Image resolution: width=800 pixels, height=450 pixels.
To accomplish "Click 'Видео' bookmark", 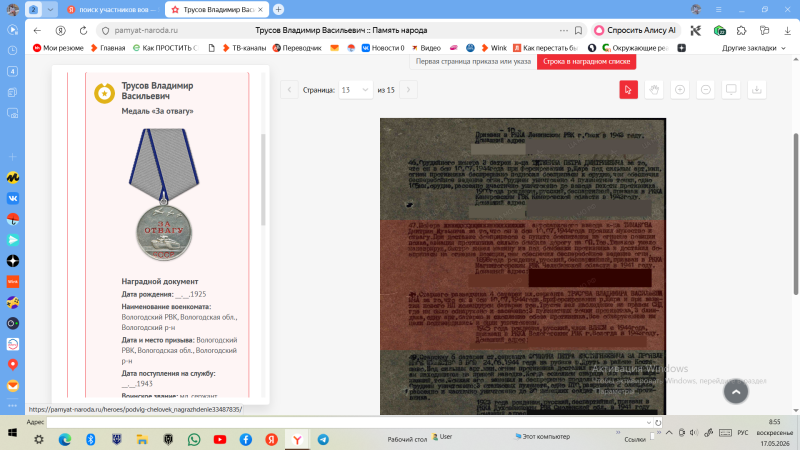I will pos(426,47).
